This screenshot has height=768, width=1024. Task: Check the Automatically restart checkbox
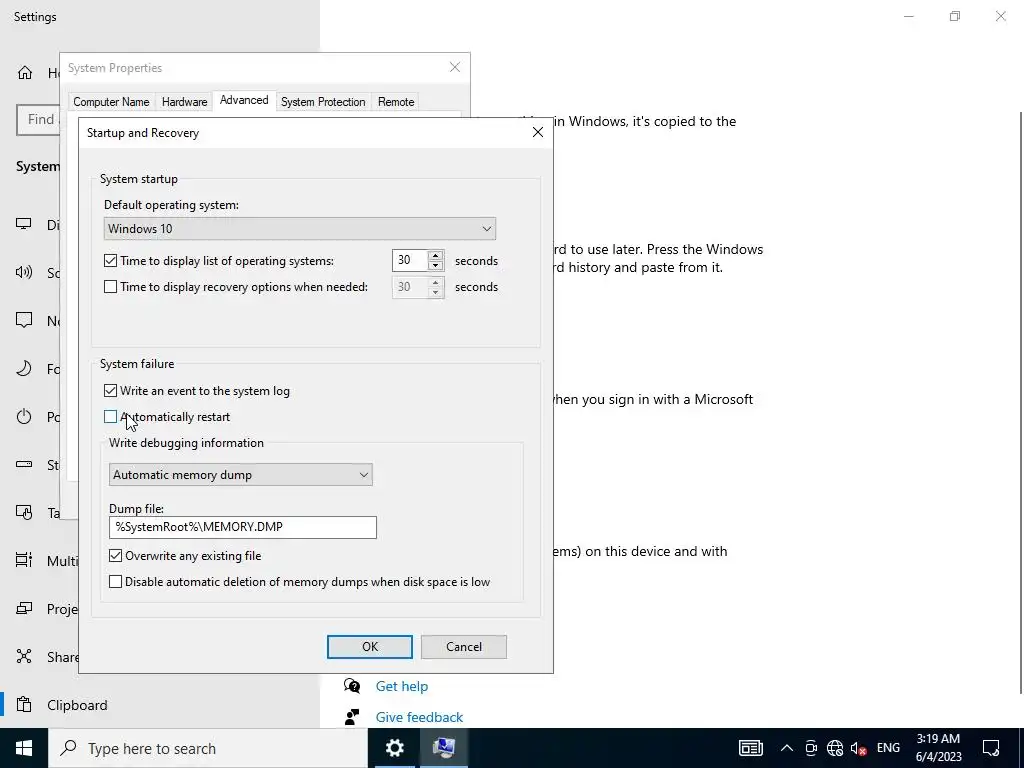coord(110,417)
